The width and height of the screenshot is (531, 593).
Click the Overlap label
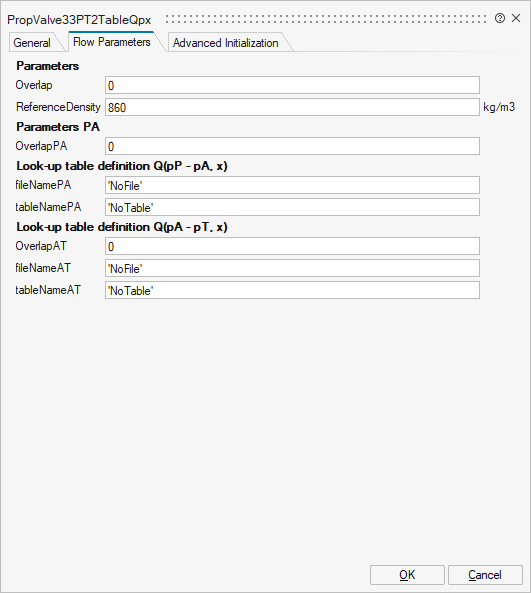pos(34,85)
